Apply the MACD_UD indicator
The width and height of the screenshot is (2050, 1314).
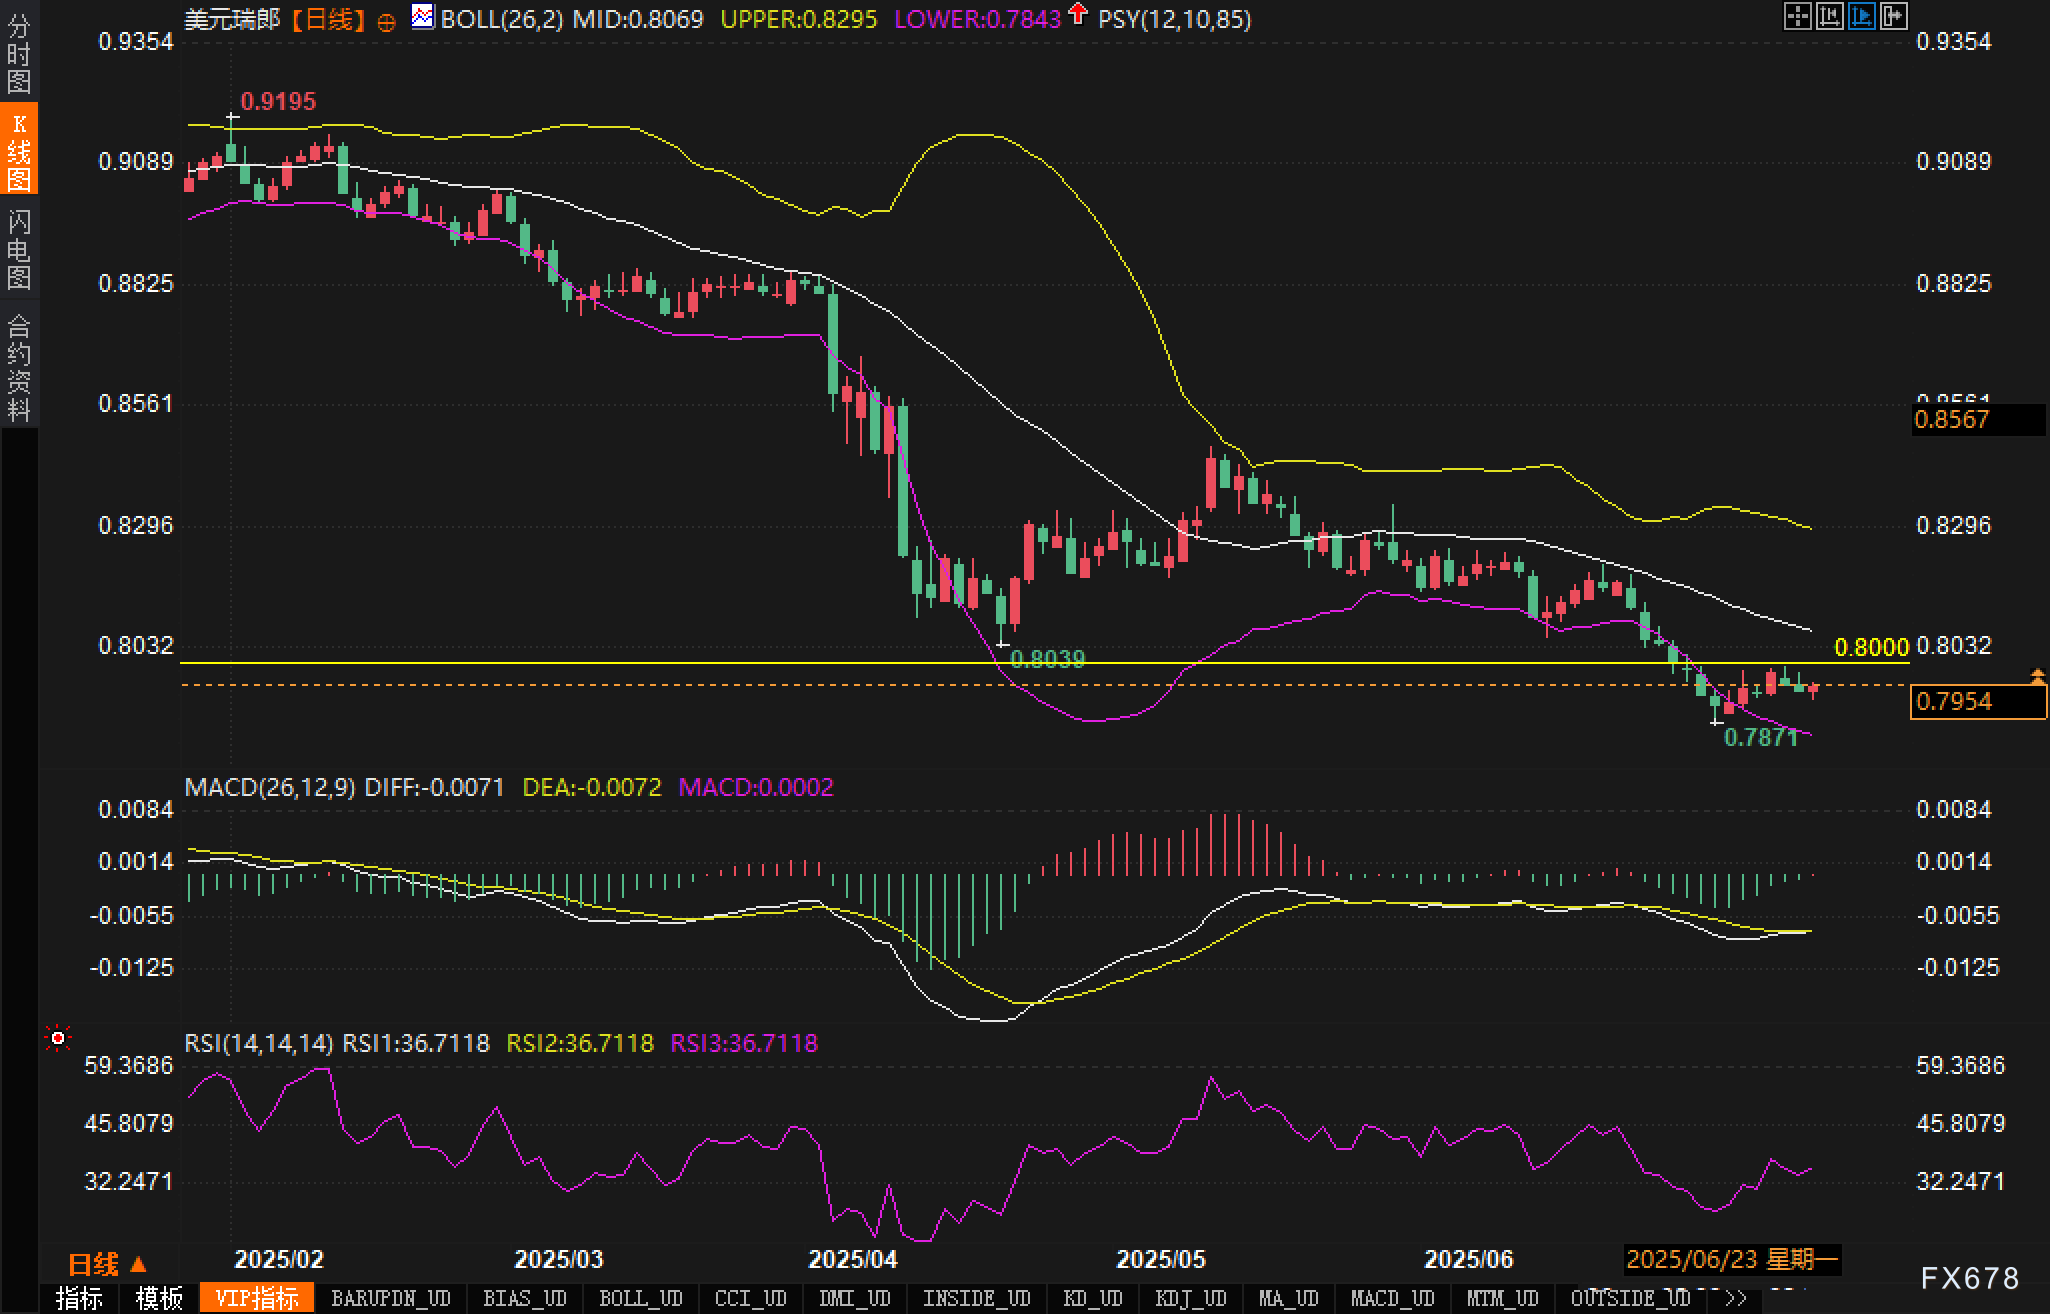point(1392,1299)
